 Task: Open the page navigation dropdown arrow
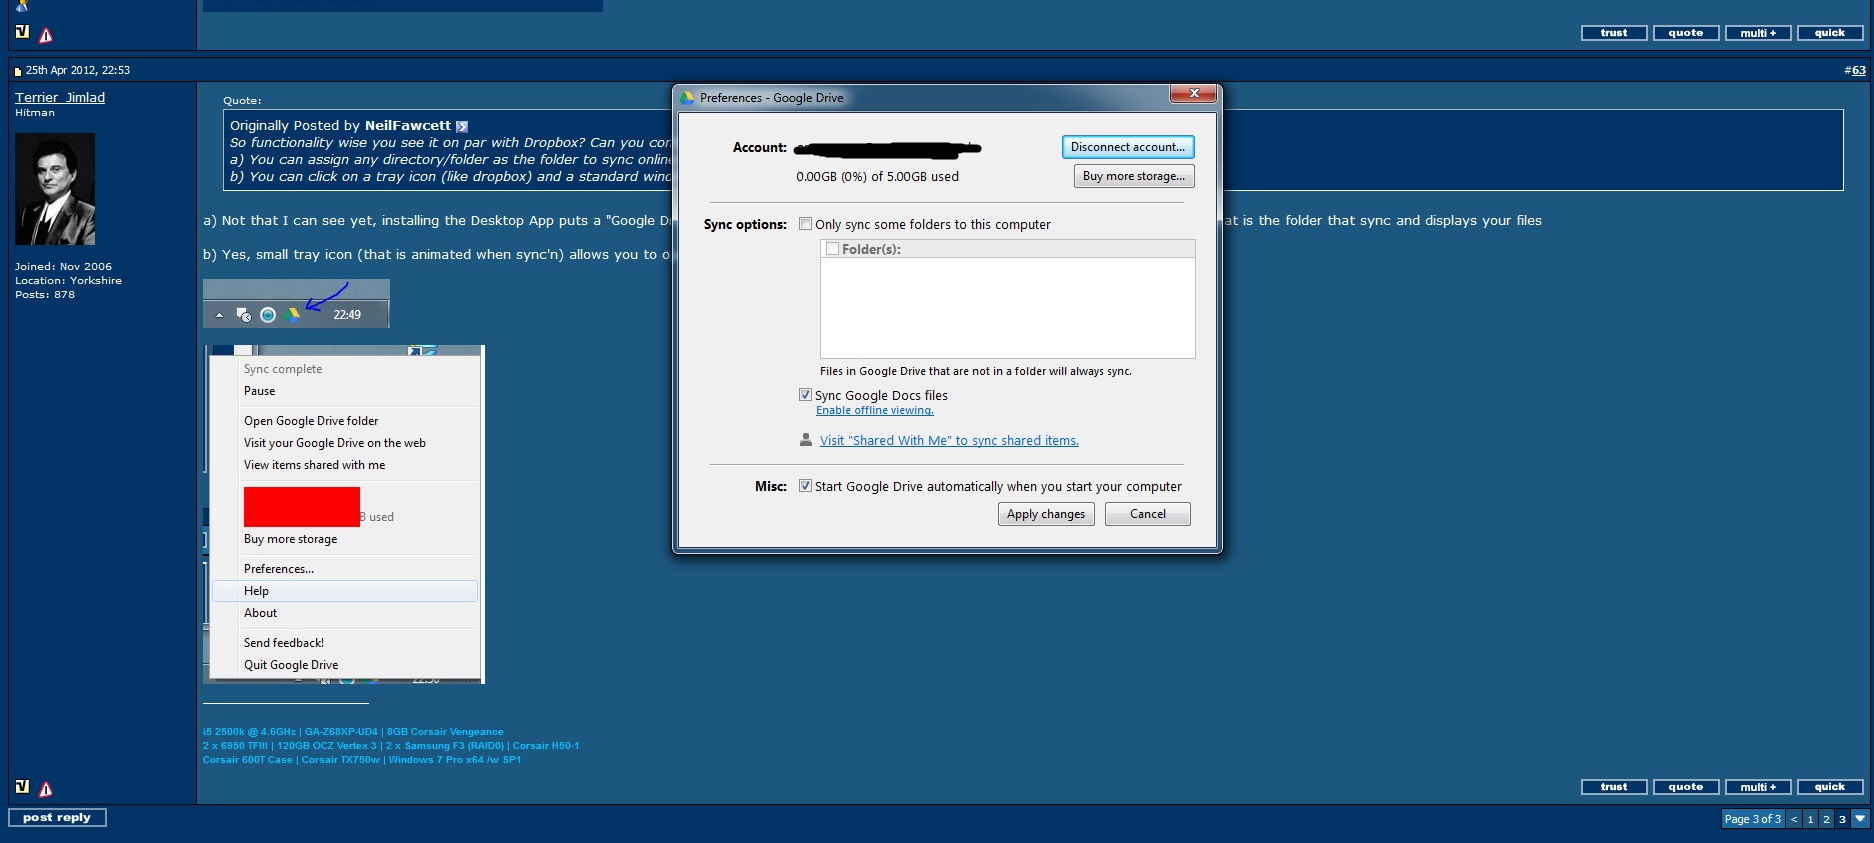1860,818
